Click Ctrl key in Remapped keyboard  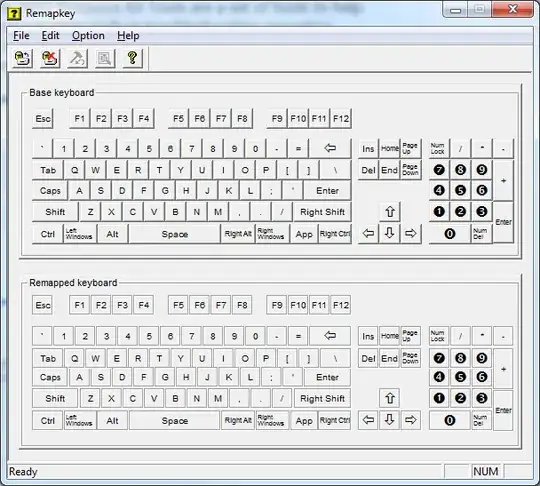(x=48, y=421)
